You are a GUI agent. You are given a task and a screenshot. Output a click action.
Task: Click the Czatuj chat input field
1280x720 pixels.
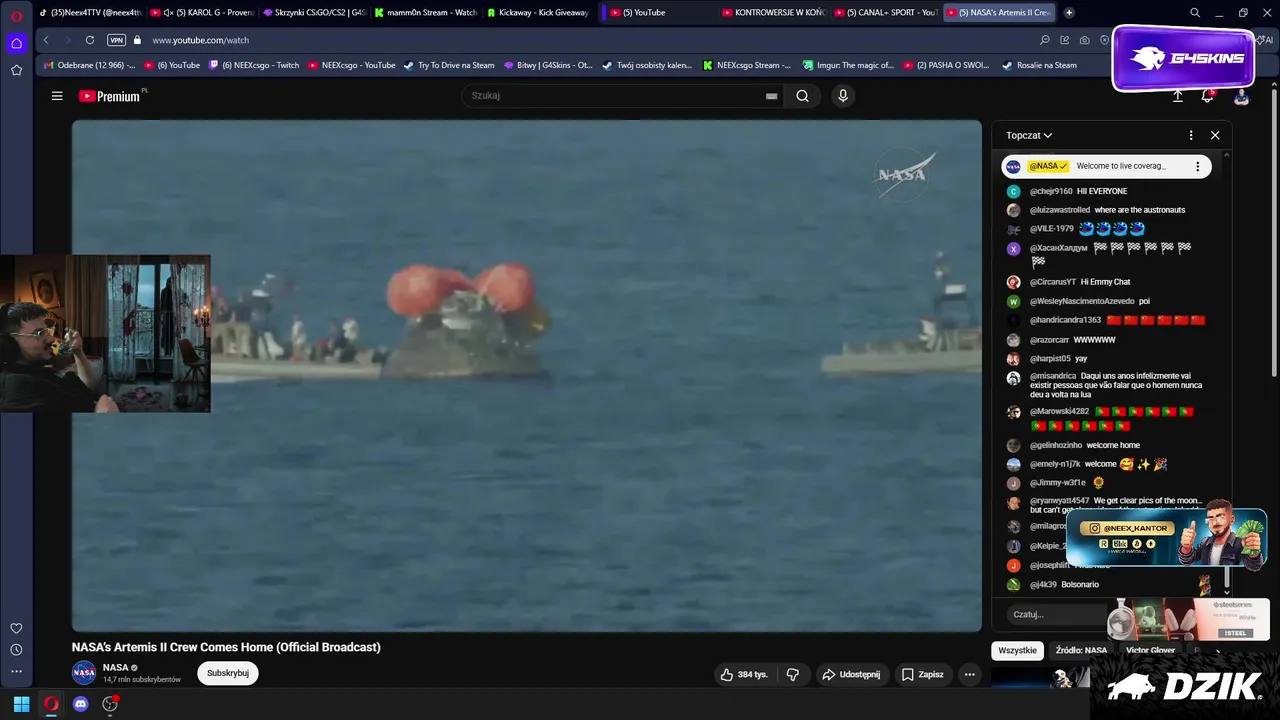coord(1055,614)
